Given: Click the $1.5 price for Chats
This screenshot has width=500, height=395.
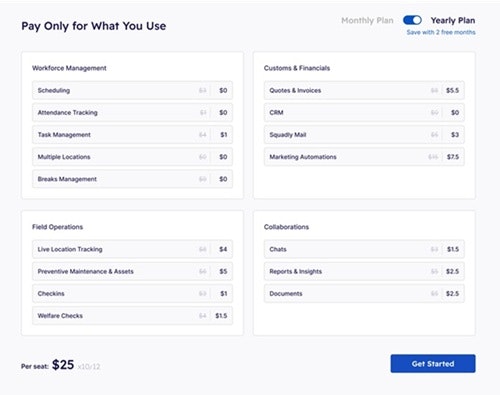Looking at the screenshot, I should pos(453,249).
